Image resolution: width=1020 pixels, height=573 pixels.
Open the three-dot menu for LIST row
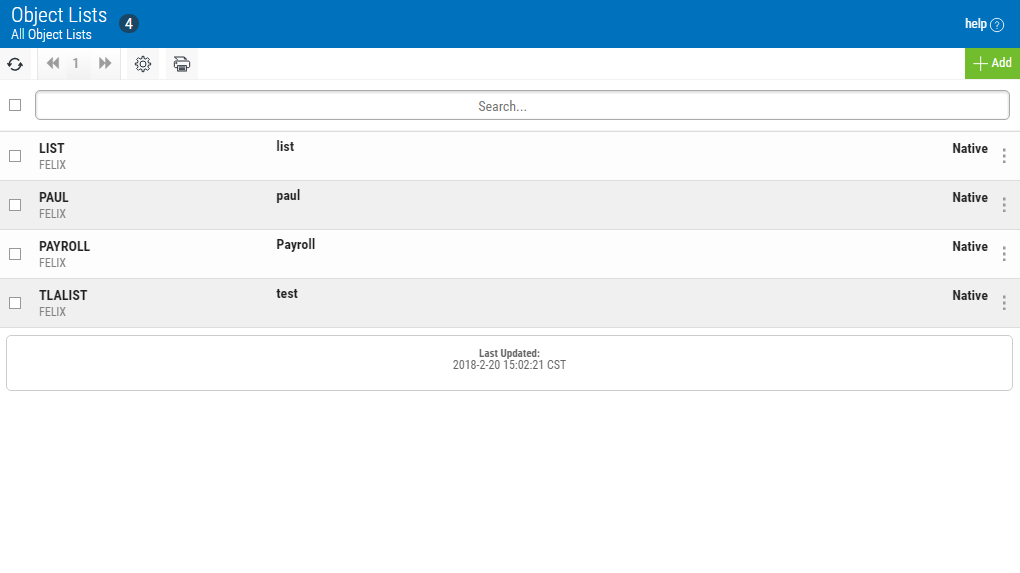1004,156
